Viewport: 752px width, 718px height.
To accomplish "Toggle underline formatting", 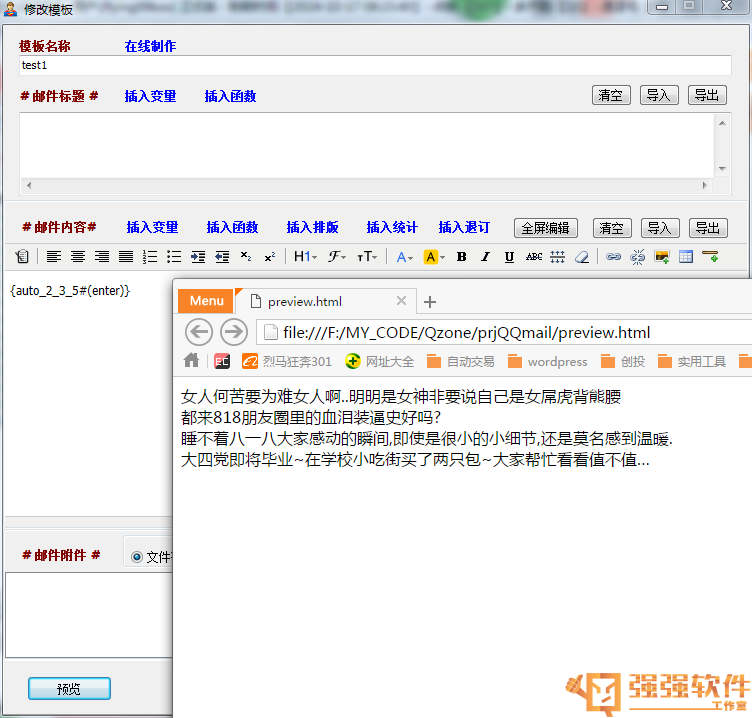I will pyautogui.click(x=509, y=257).
